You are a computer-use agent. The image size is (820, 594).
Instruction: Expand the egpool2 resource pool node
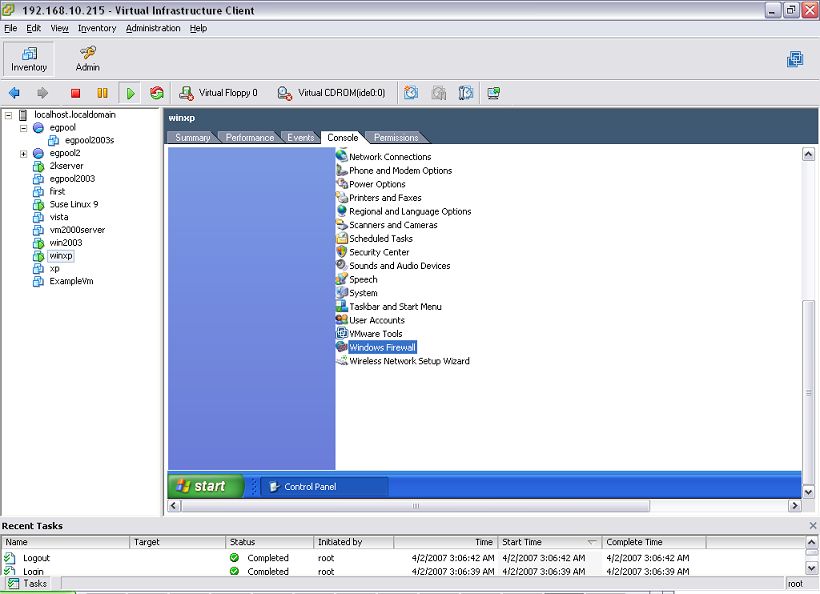pos(23,153)
